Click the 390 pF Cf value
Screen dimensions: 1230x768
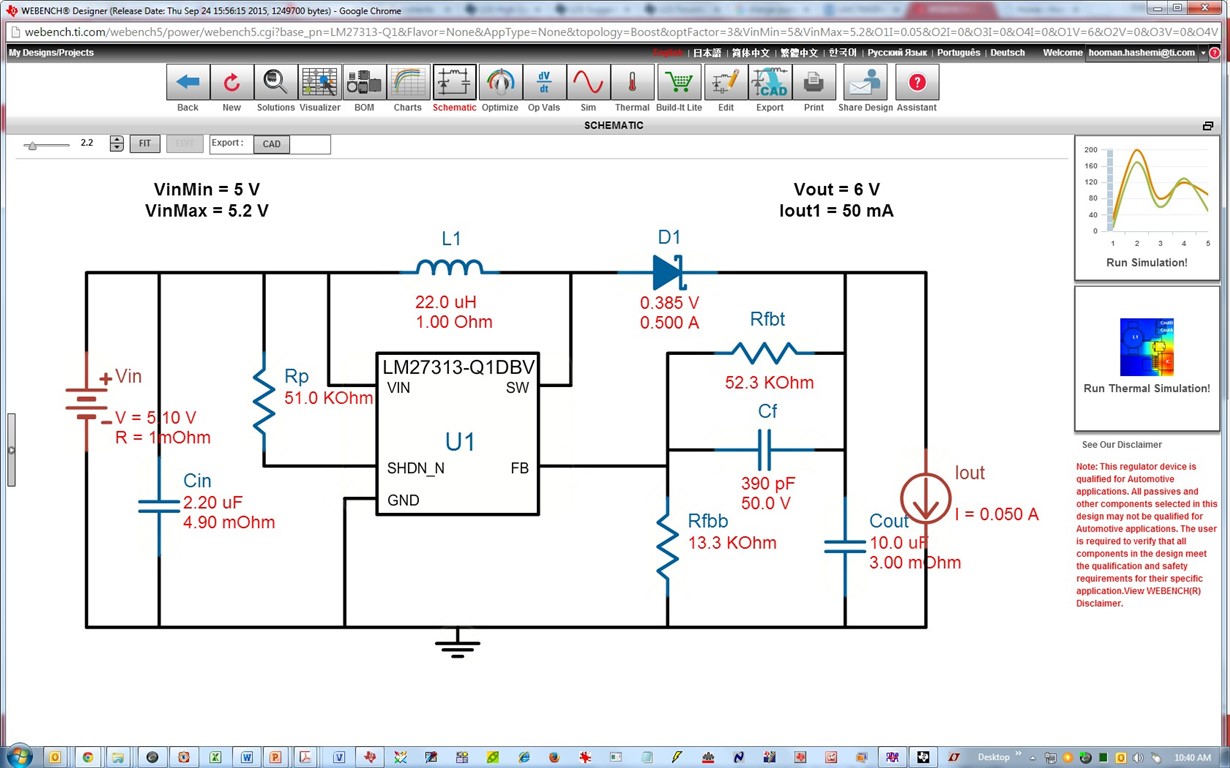(x=769, y=484)
